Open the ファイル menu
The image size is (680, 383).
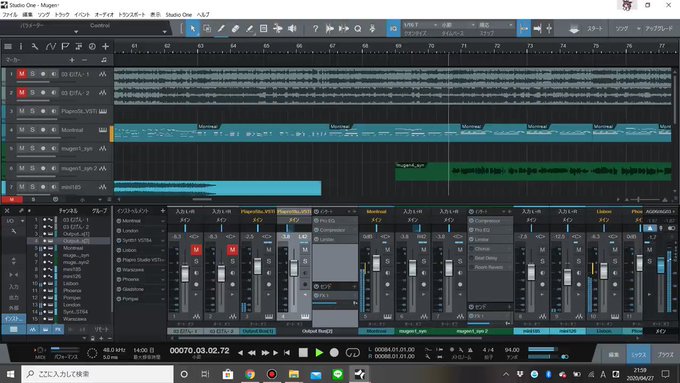tap(10, 15)
